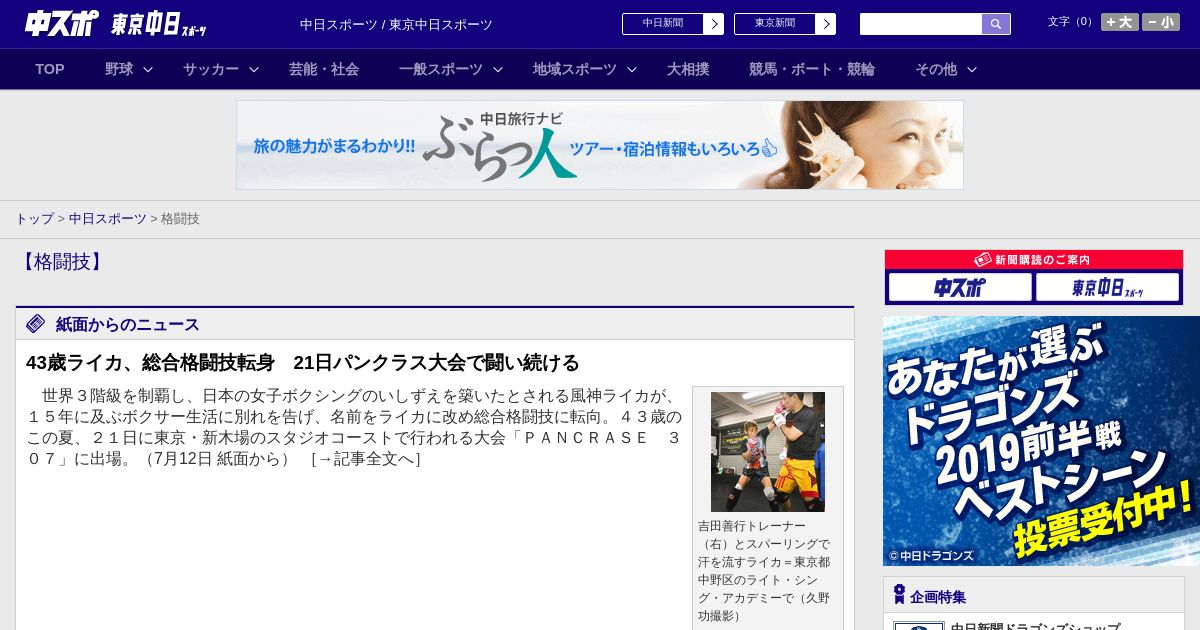The width and height of the screenshot is (1200, 630).
Task: Go to TOP in navigation bar
Action: click(50, 69)
